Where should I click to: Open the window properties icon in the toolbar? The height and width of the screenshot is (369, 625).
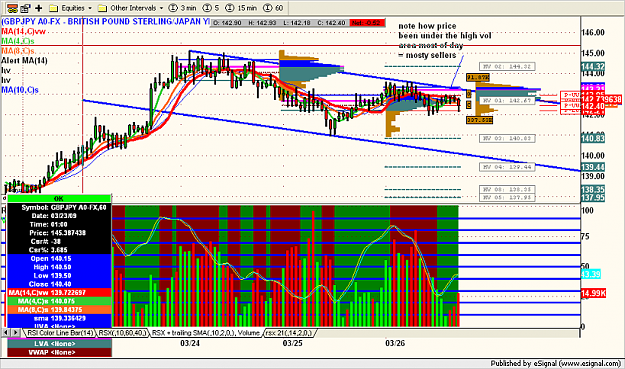click(x=26, y=8)
